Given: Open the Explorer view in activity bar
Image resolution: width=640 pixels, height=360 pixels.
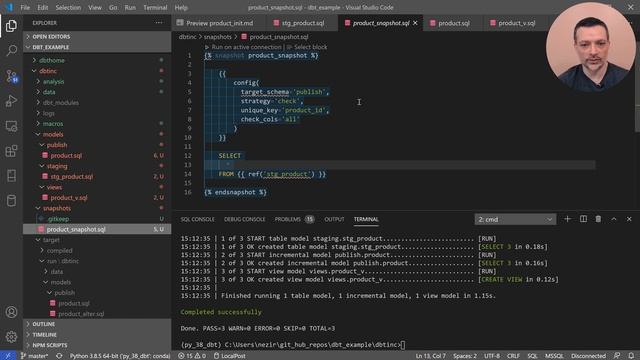Looking at the screenshot, I should 11,26.
